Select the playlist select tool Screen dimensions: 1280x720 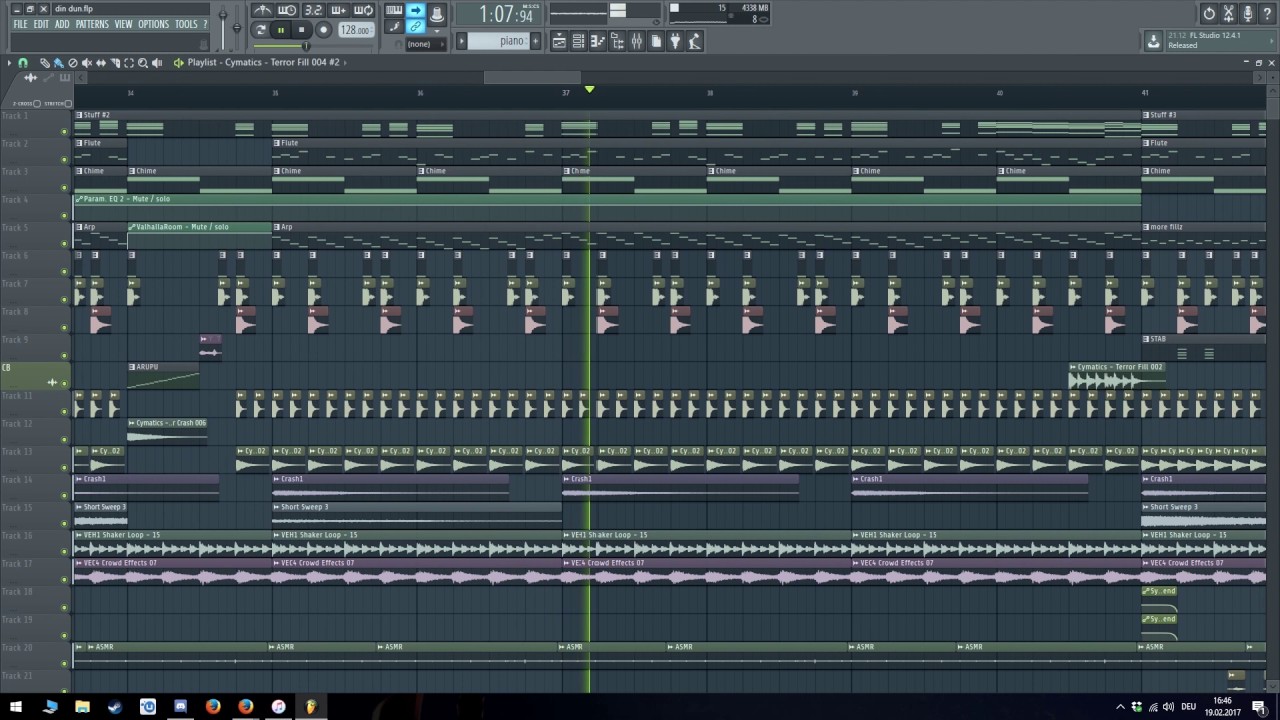pyautogui.click(x=128, y=63)
